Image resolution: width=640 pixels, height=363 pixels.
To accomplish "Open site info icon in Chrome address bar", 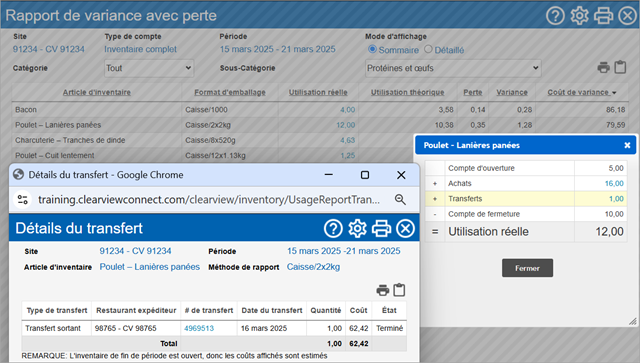I will point(22,200).
